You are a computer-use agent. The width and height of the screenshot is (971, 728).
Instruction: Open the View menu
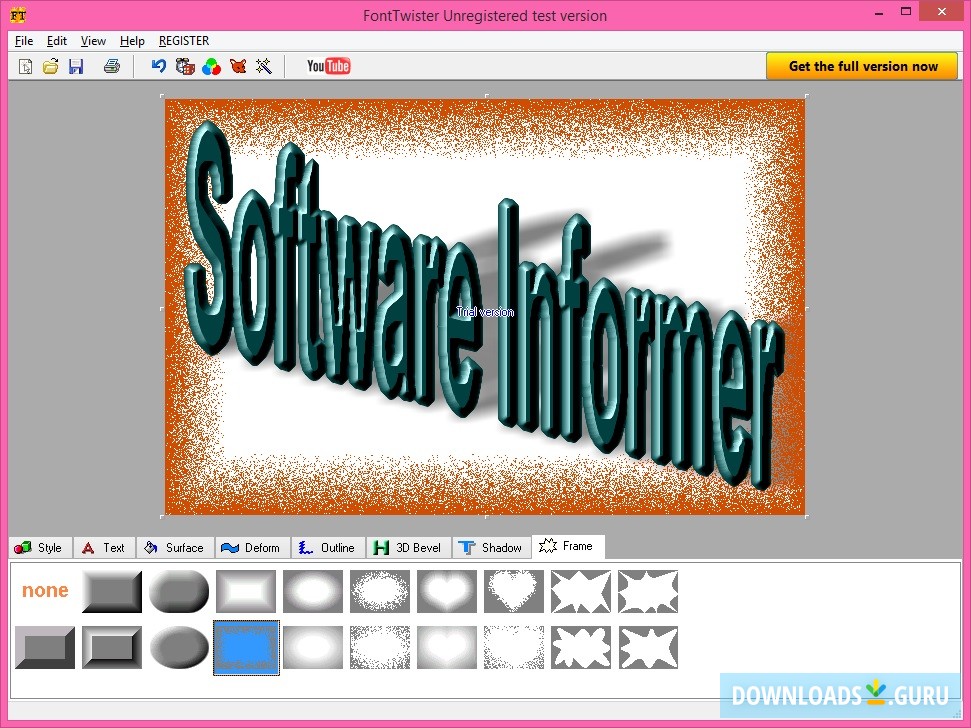click(x=93, y=41)
